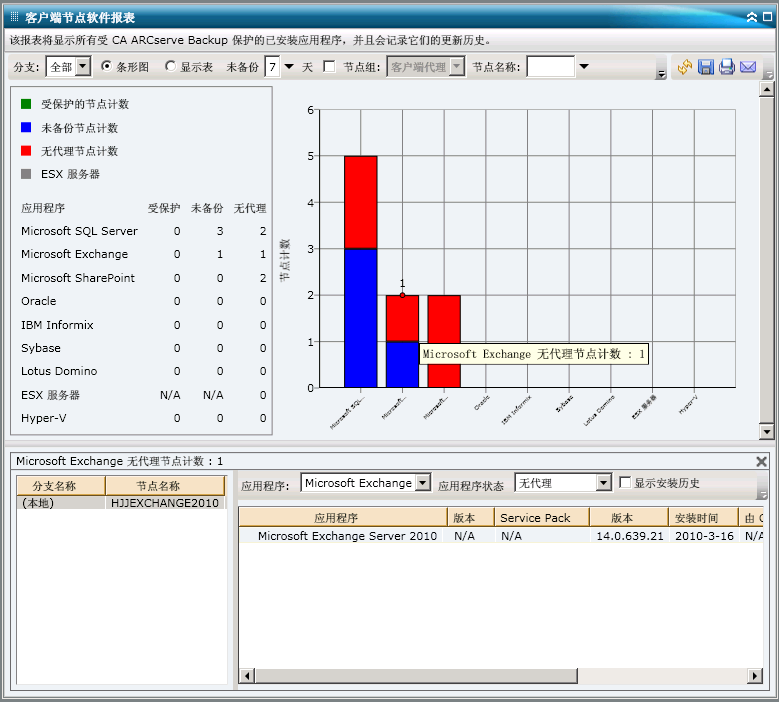The width and height of the screenshot is (779, 702).
Task: Click Microsoft Exchange in the application list
Action: [74, 254]
